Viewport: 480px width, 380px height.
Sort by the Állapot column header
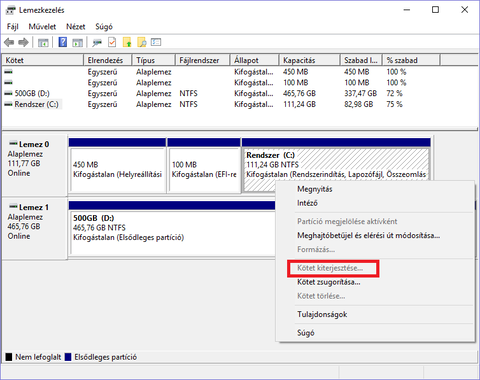(x=254, y=60)
